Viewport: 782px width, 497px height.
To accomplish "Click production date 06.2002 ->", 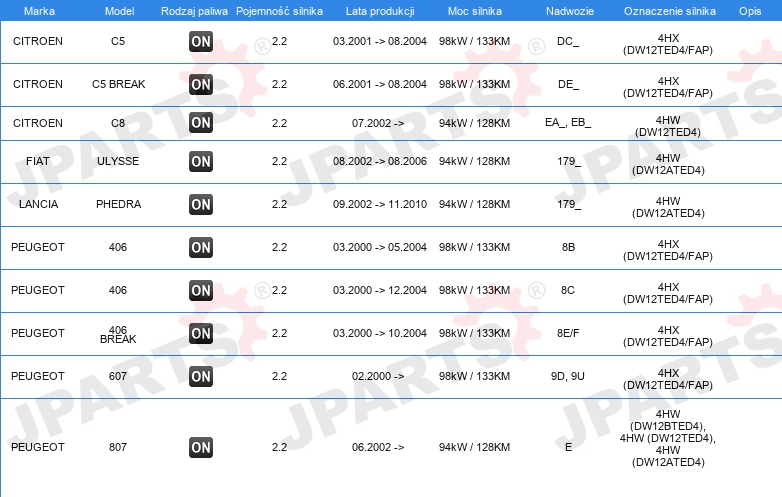I will (378, 447).
